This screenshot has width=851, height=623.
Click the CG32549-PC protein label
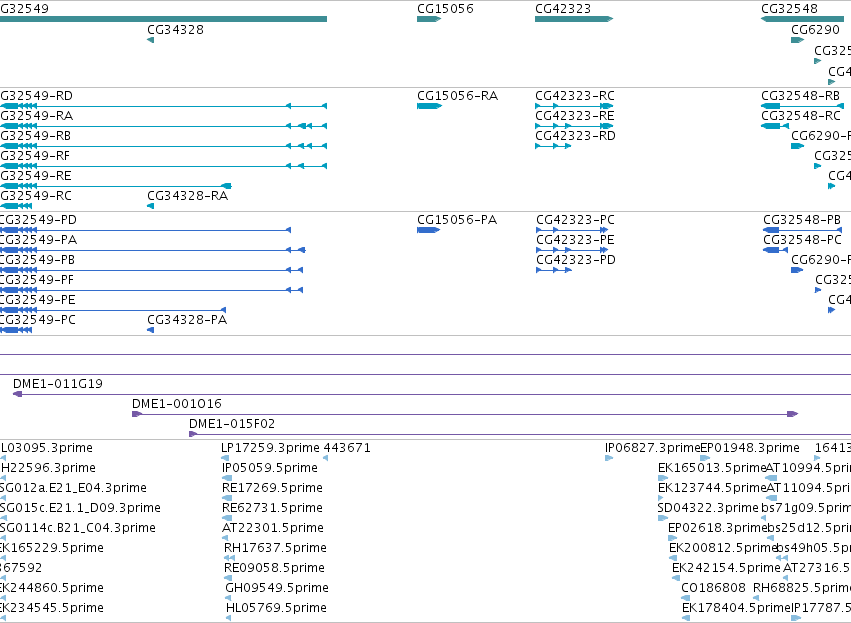click(38, 320)
